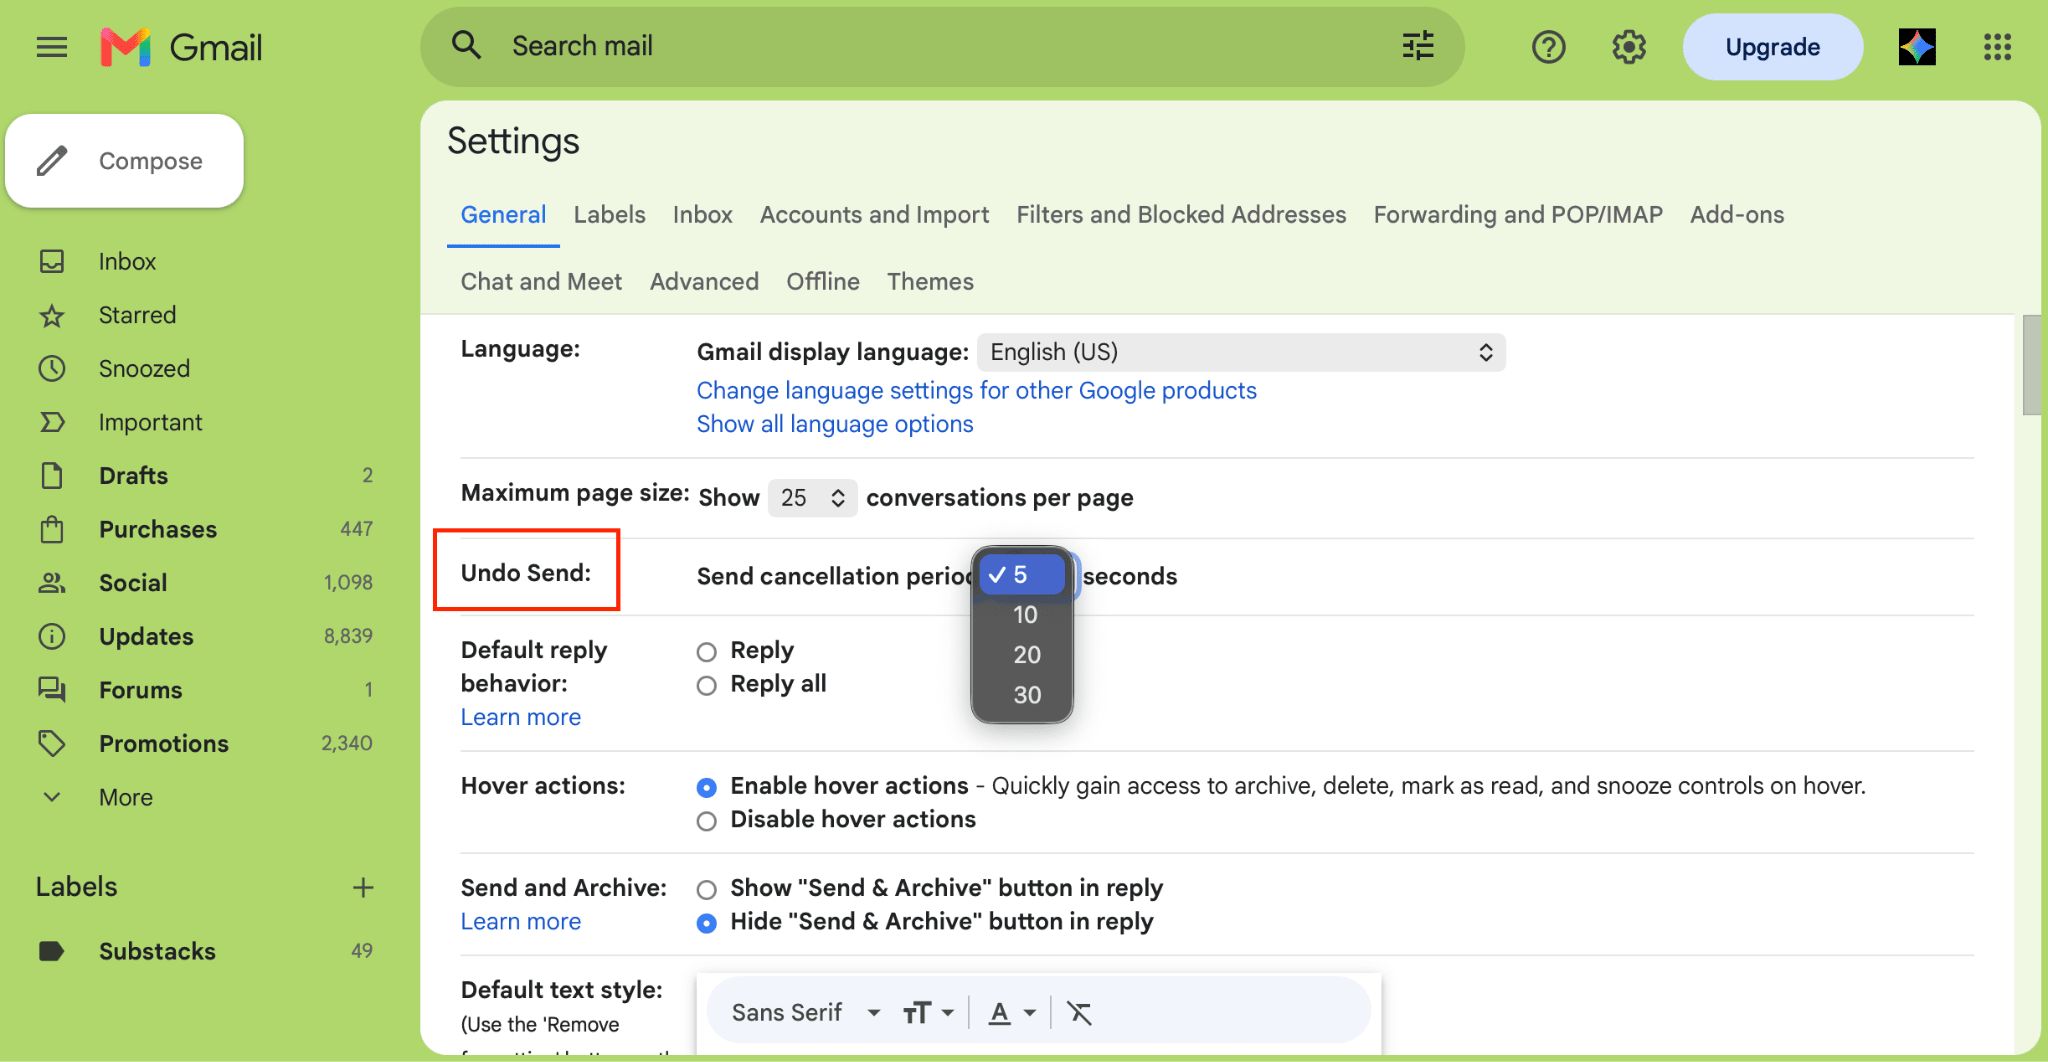2048x1062 pixels.
Task: Click the search magnifier icon
Action: [x=466, y=45]
